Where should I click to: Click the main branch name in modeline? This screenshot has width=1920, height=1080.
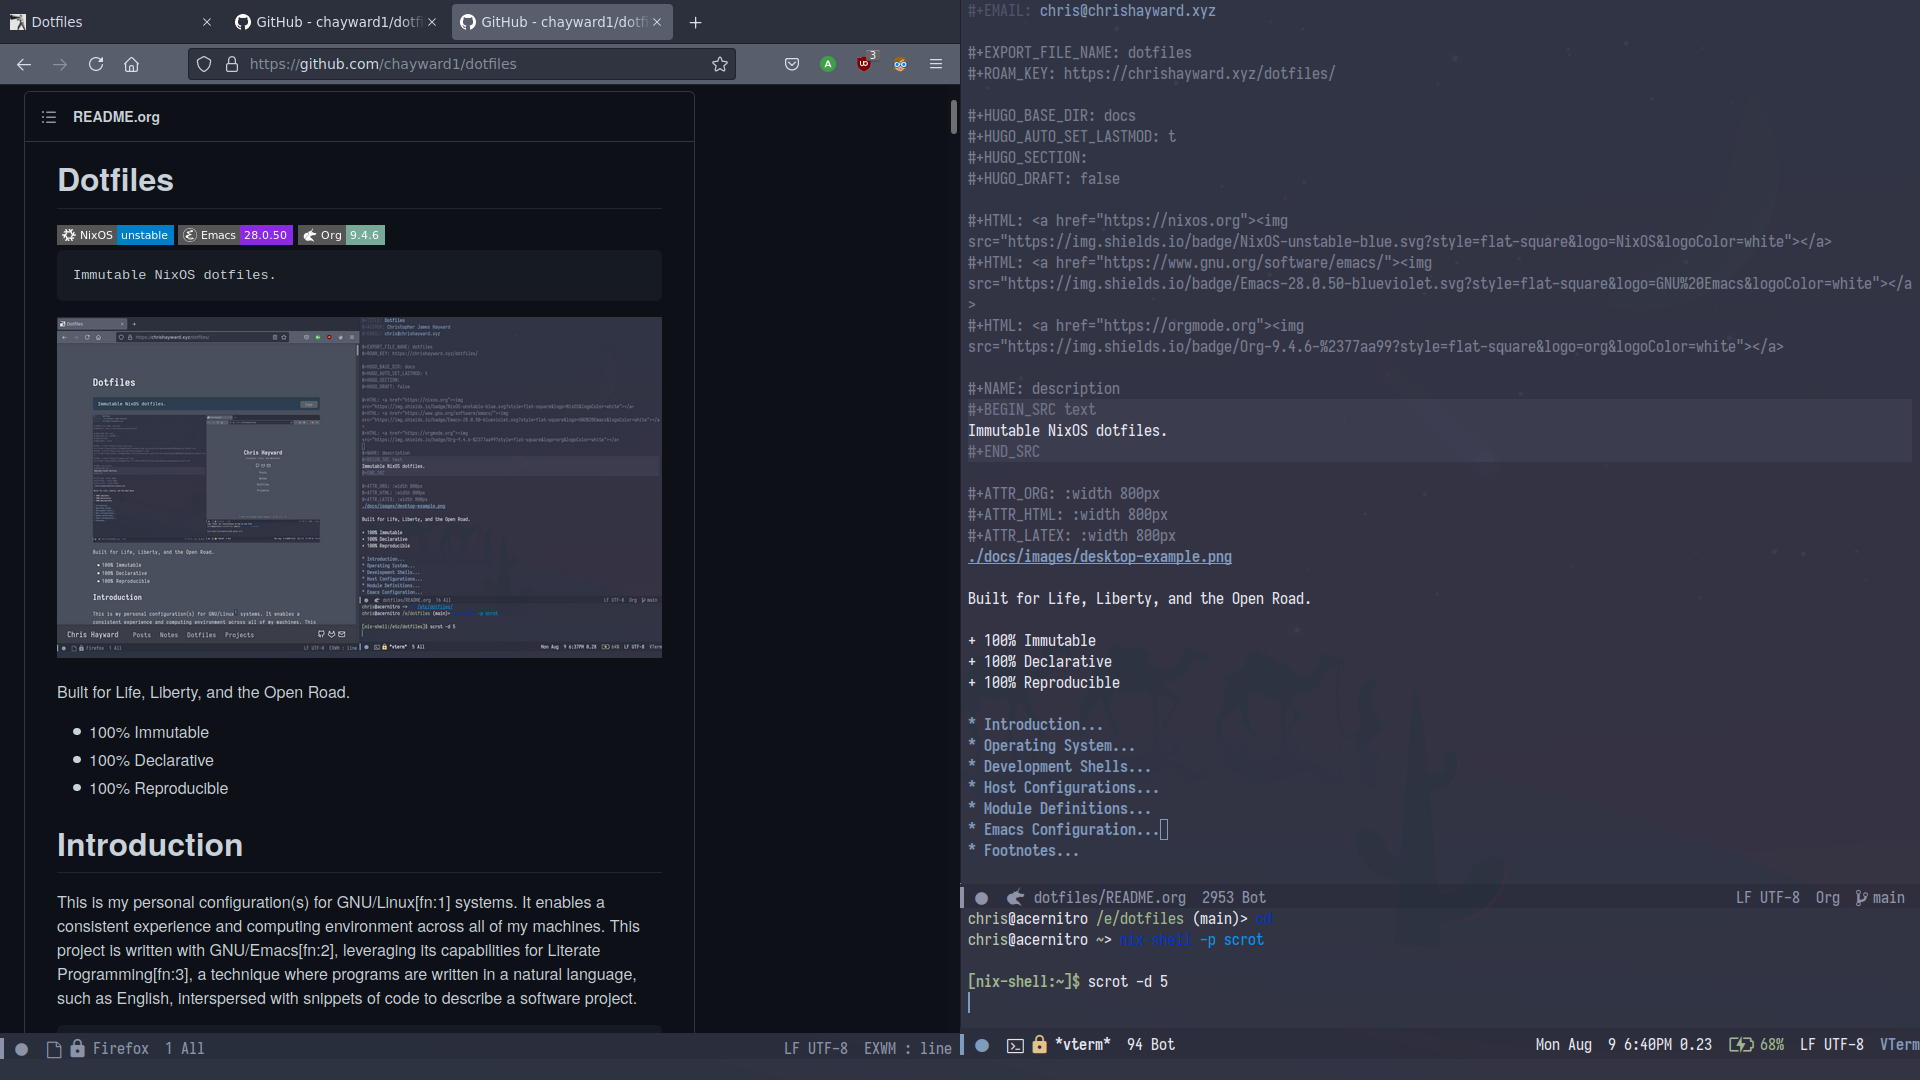tap(1888, 898)
